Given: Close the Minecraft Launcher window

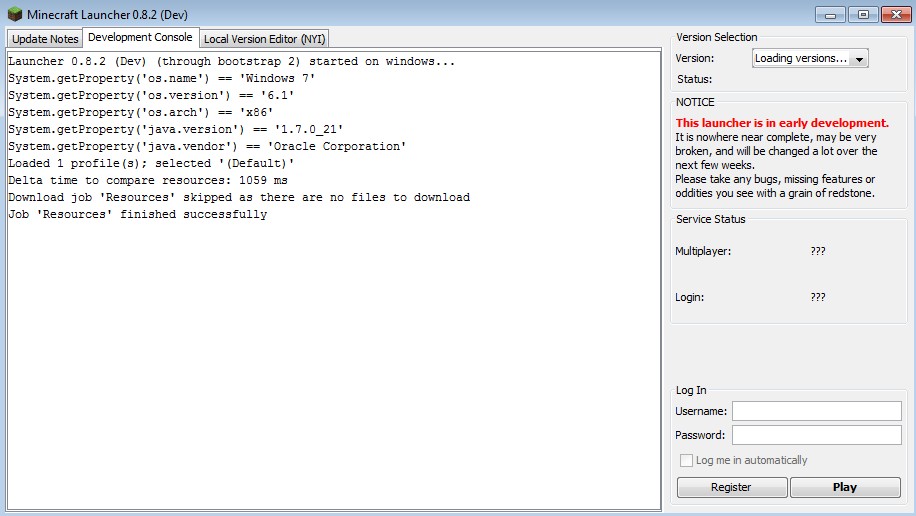Looking at the screenshot, I should (x=896, y=15).
